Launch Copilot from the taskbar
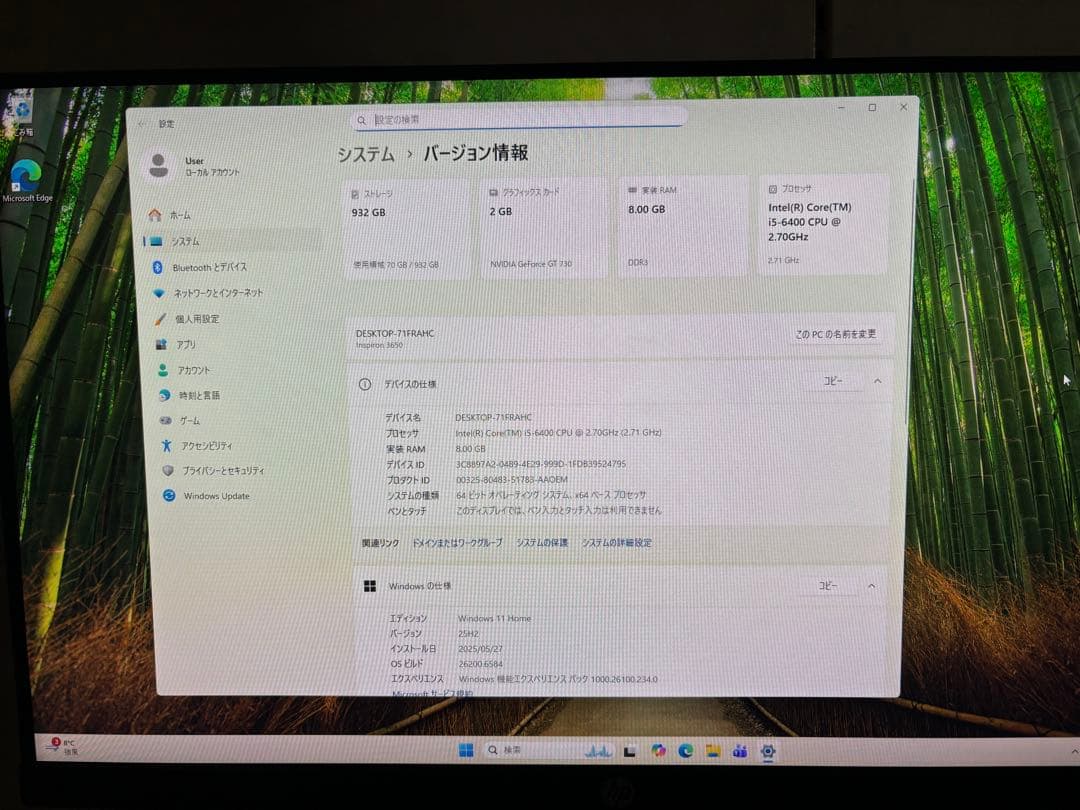This screenshot has height=810, width=1080. coord(658,751)
